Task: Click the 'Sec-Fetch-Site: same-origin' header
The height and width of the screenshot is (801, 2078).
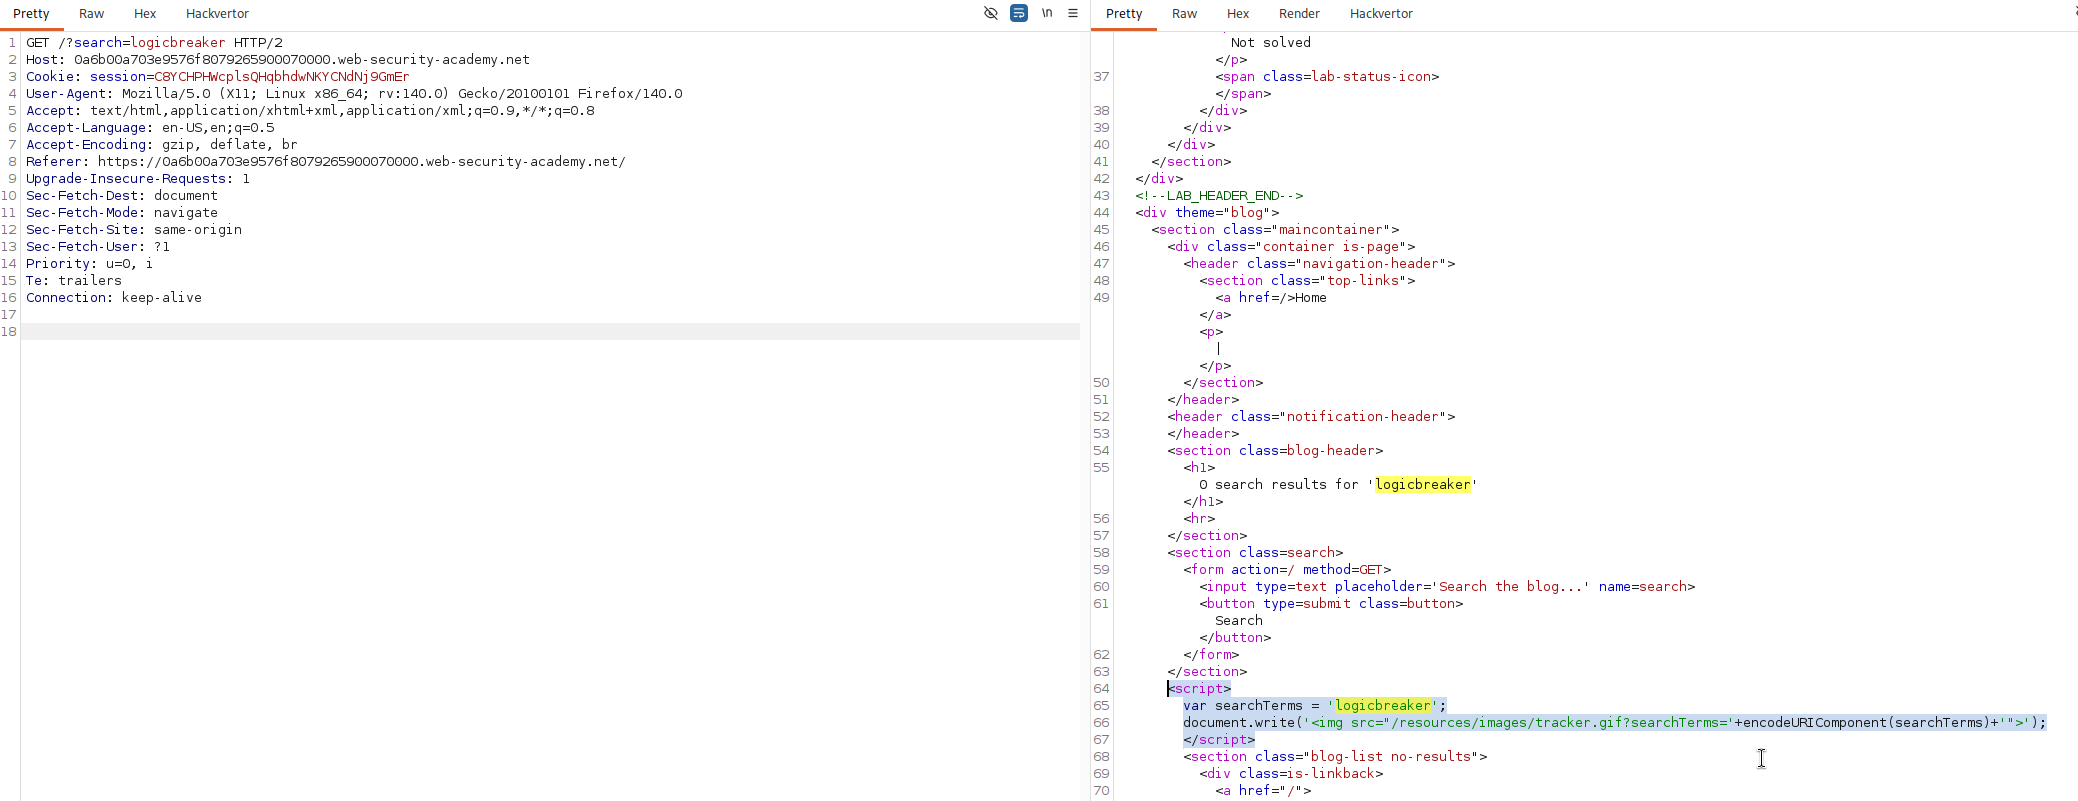Action: pyautogui.click(x=134, y=230)
